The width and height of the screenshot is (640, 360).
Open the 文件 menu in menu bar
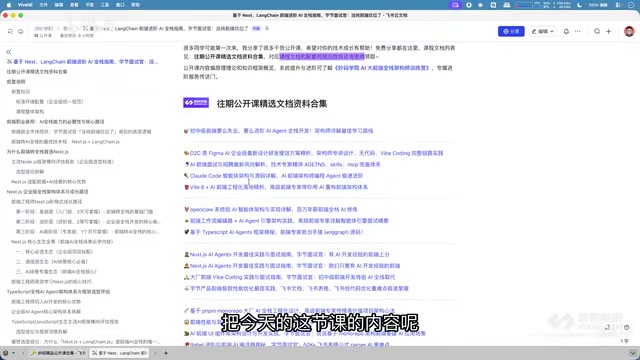pos(43,5)
